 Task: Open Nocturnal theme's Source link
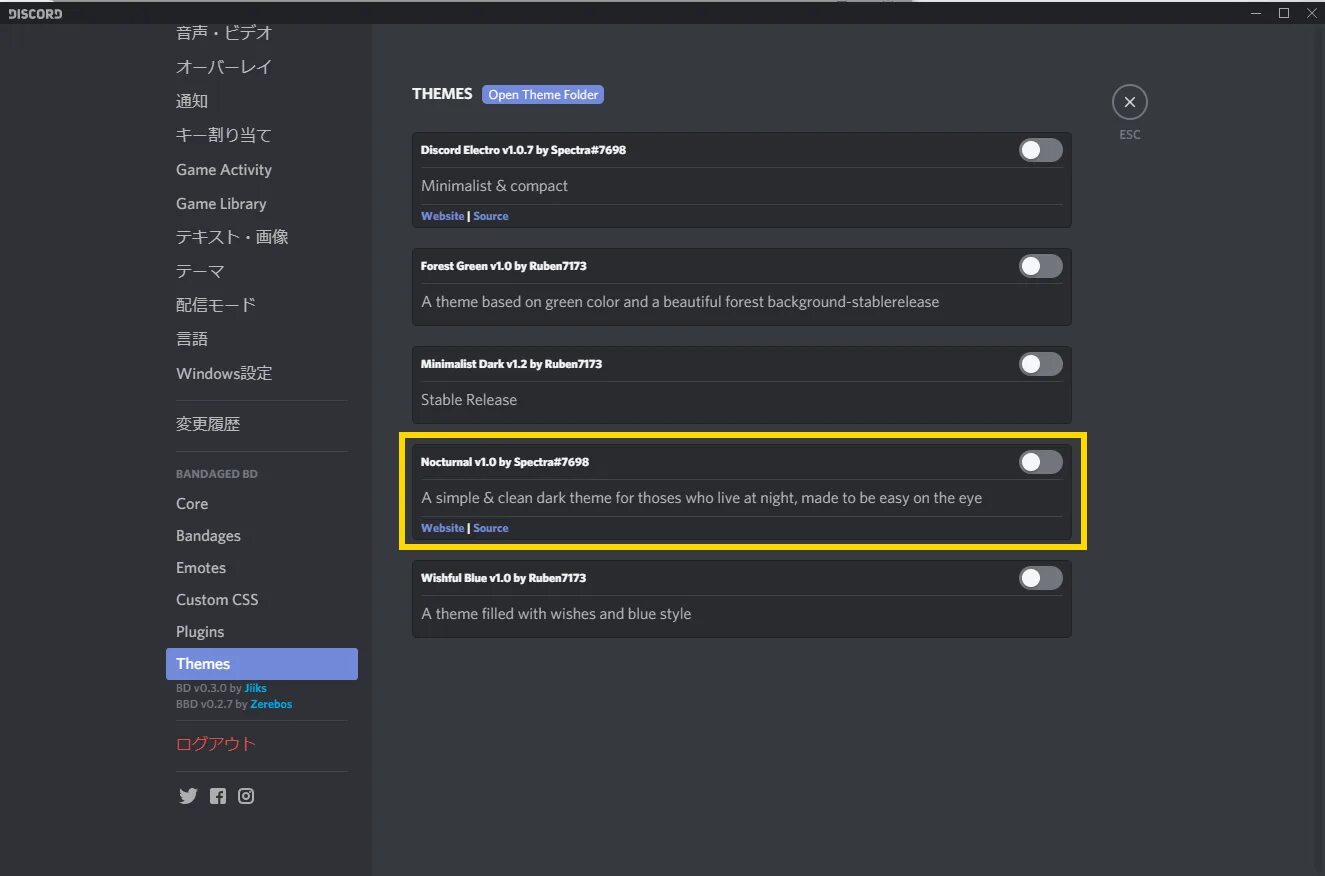tap(491, 528)
